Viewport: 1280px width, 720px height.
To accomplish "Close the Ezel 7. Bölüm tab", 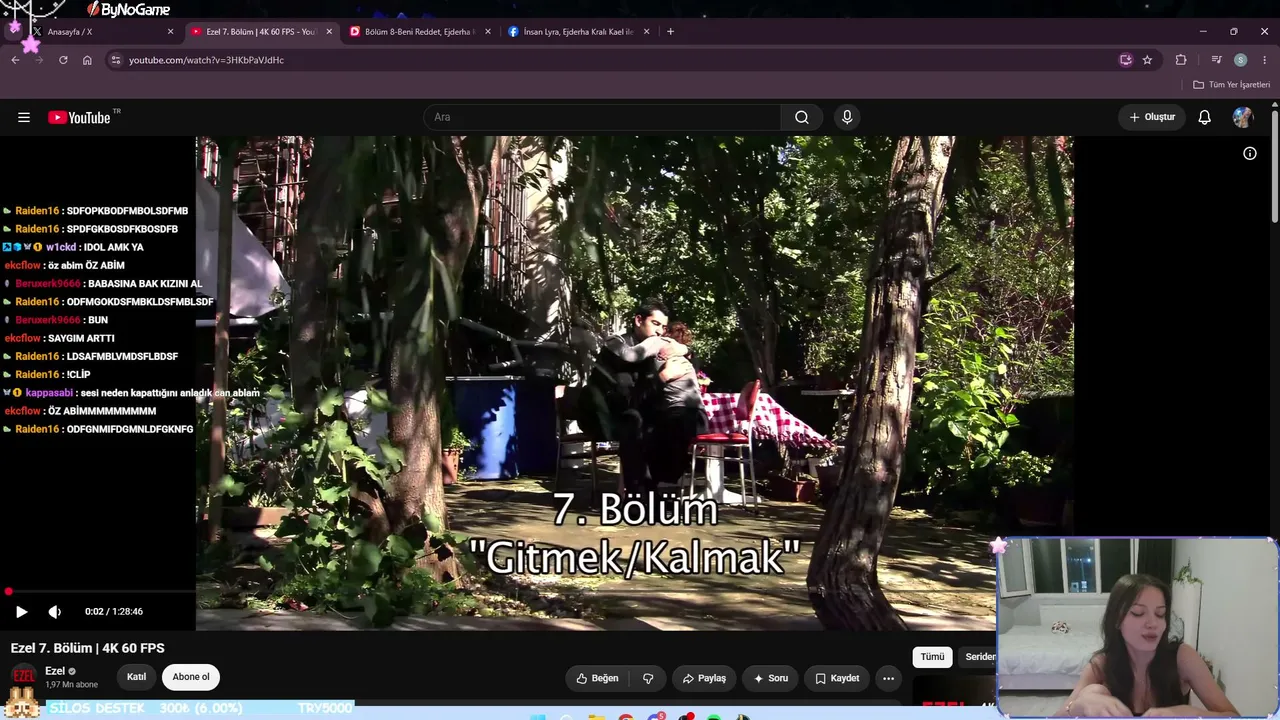I will (329, 32).
